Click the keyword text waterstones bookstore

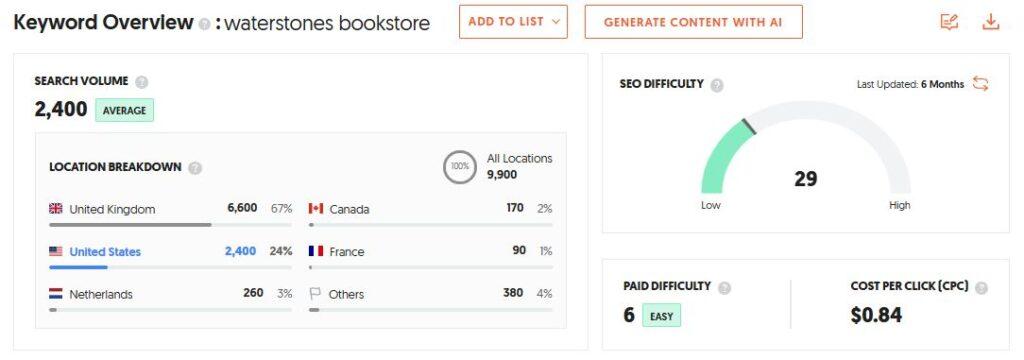point(327,24)
